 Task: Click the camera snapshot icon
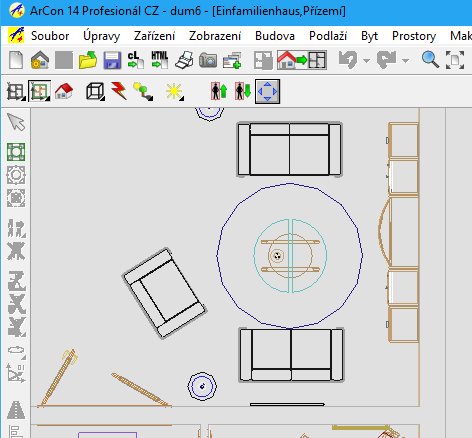(x=208, y=60)
